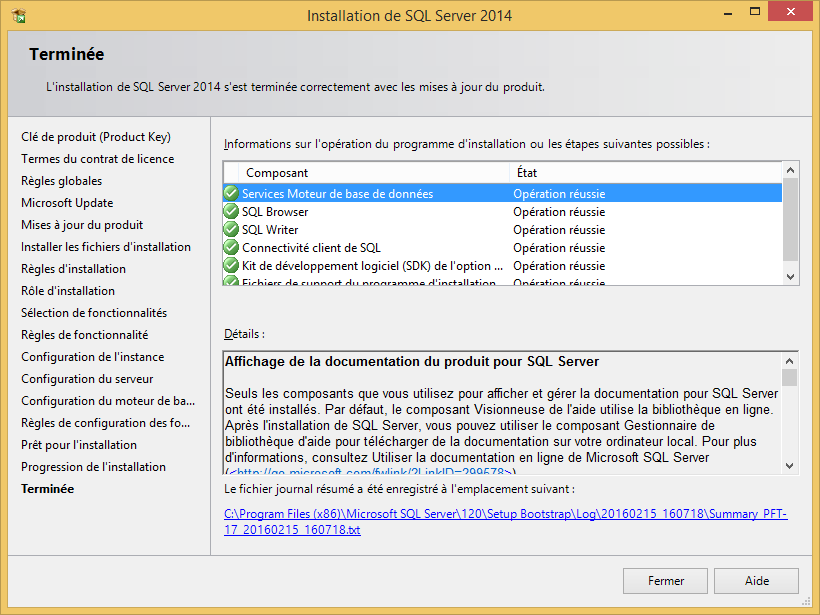Click the Détails box scrollbar thumb
Viewport: 820px width, 615px height.
pos(790,377)
